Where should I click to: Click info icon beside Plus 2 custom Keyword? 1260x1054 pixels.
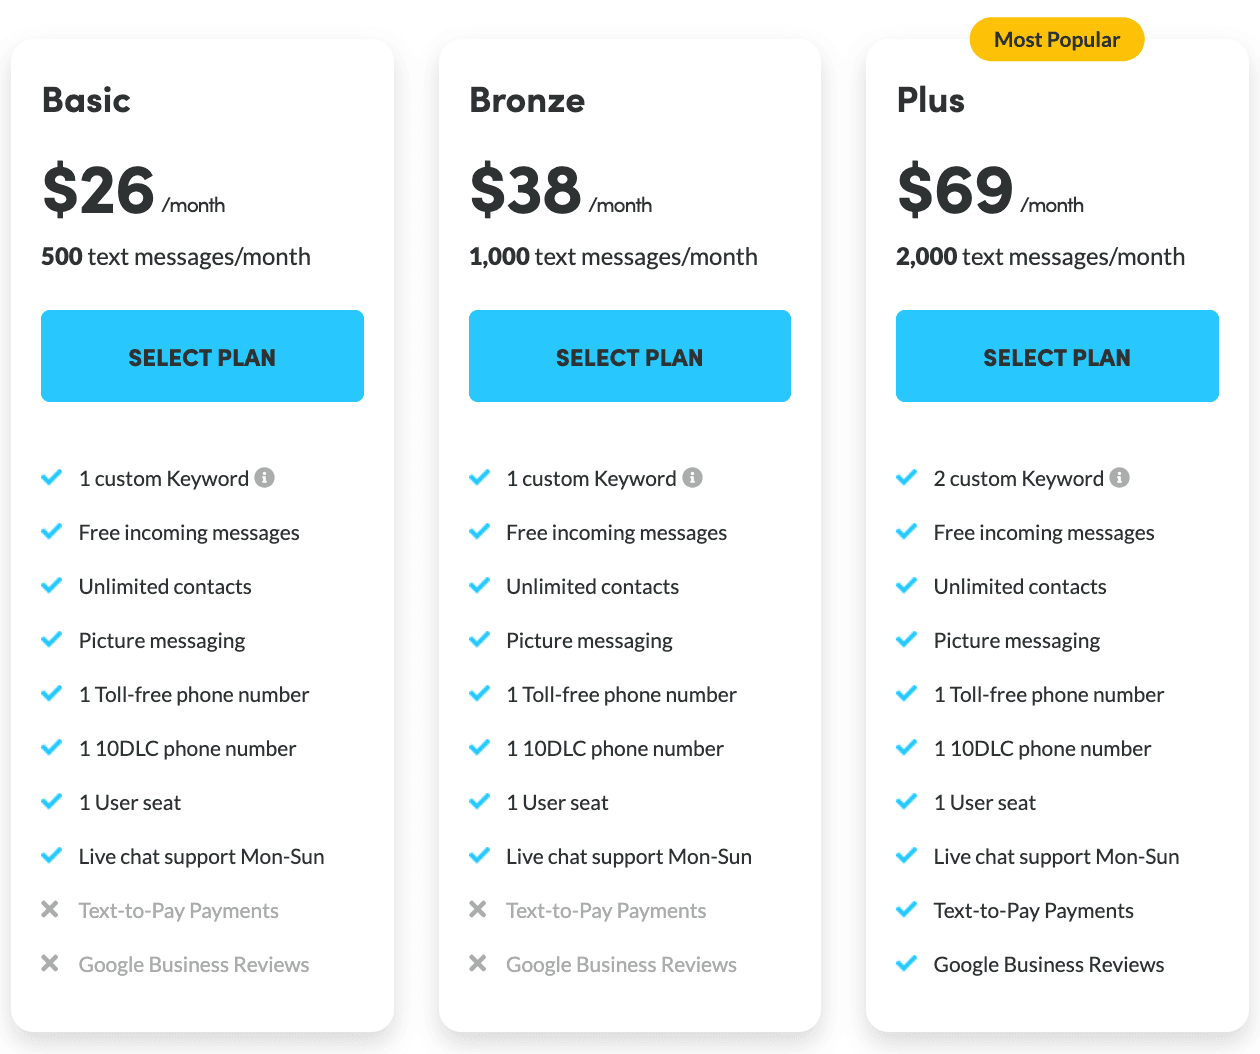[1120, 478]
